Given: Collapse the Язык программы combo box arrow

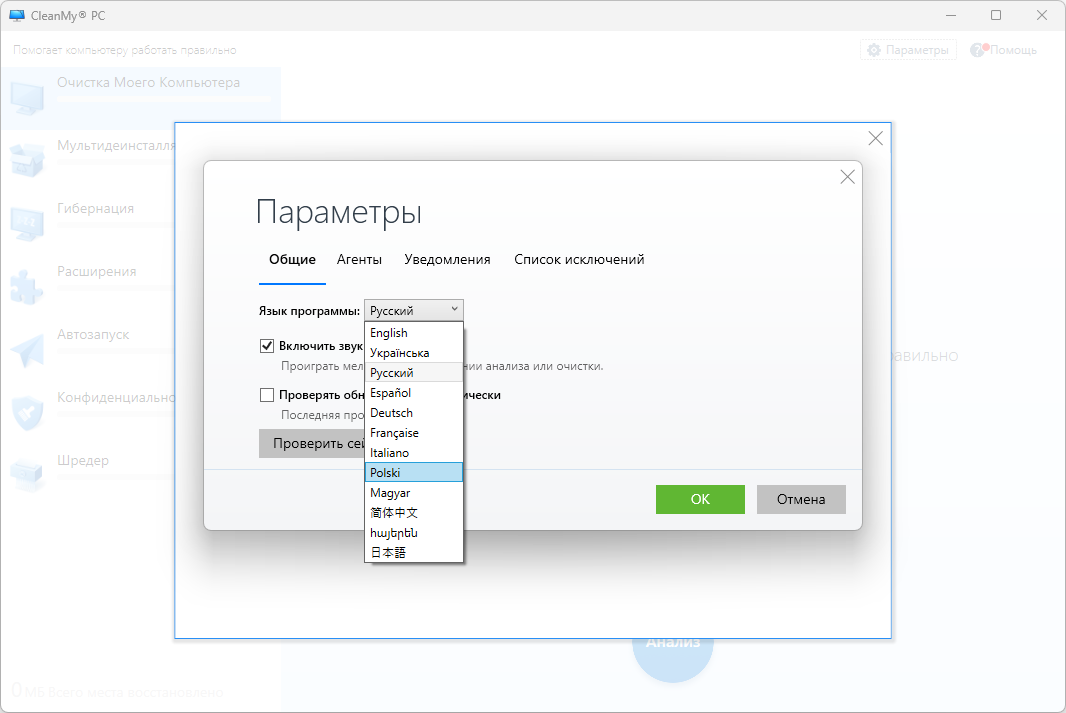Looking at the screenshot, I should (x=454, y=310).
